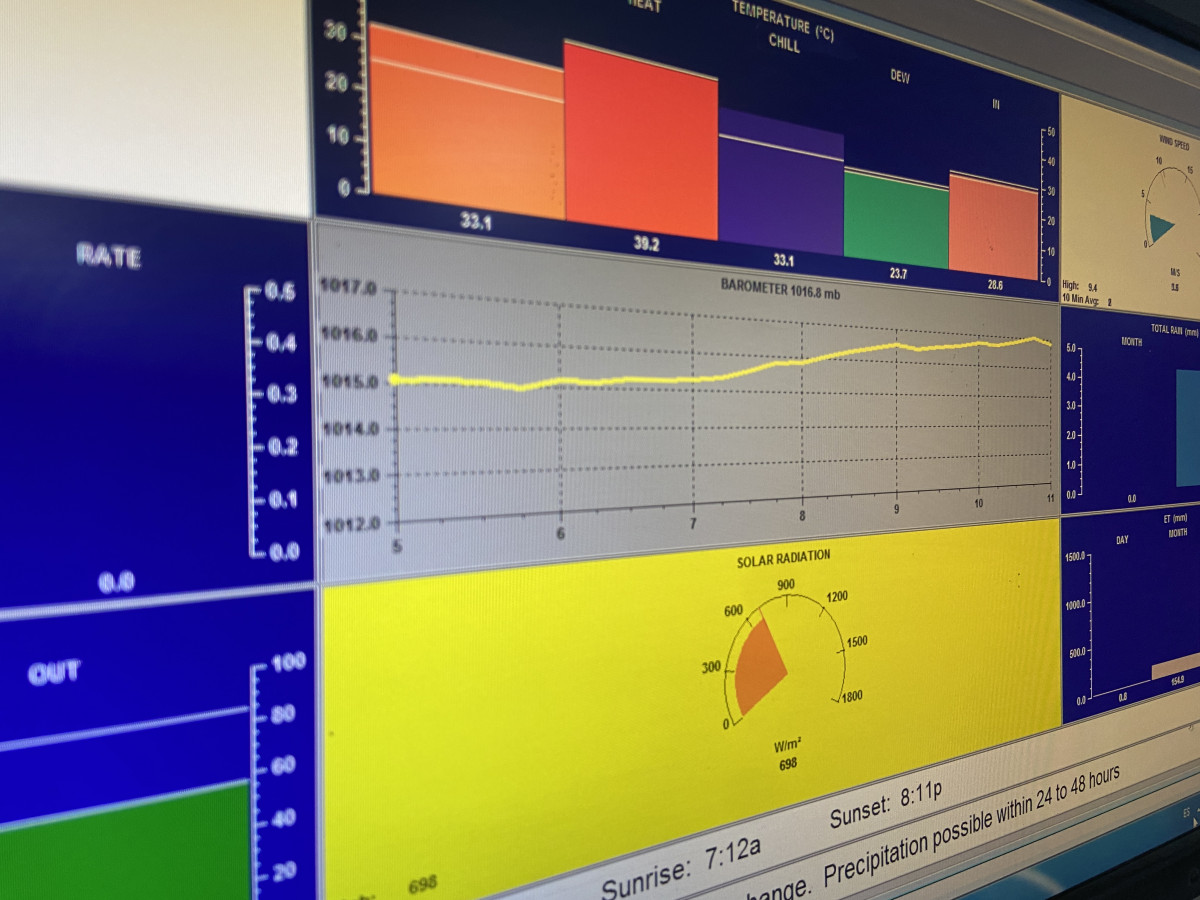Screen dimensions: 1200x900
Task: Click the teal wind speed gauge pointer
Action: (1160, 229)
